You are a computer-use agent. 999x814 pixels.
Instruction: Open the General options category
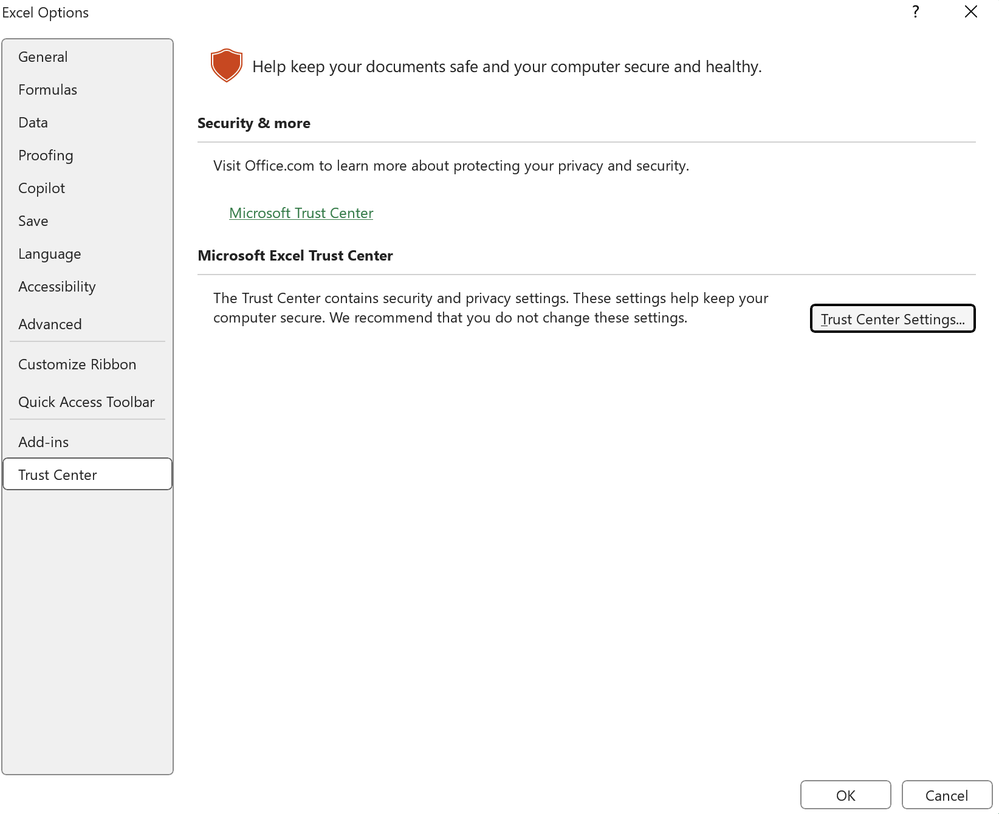[43, 57]
